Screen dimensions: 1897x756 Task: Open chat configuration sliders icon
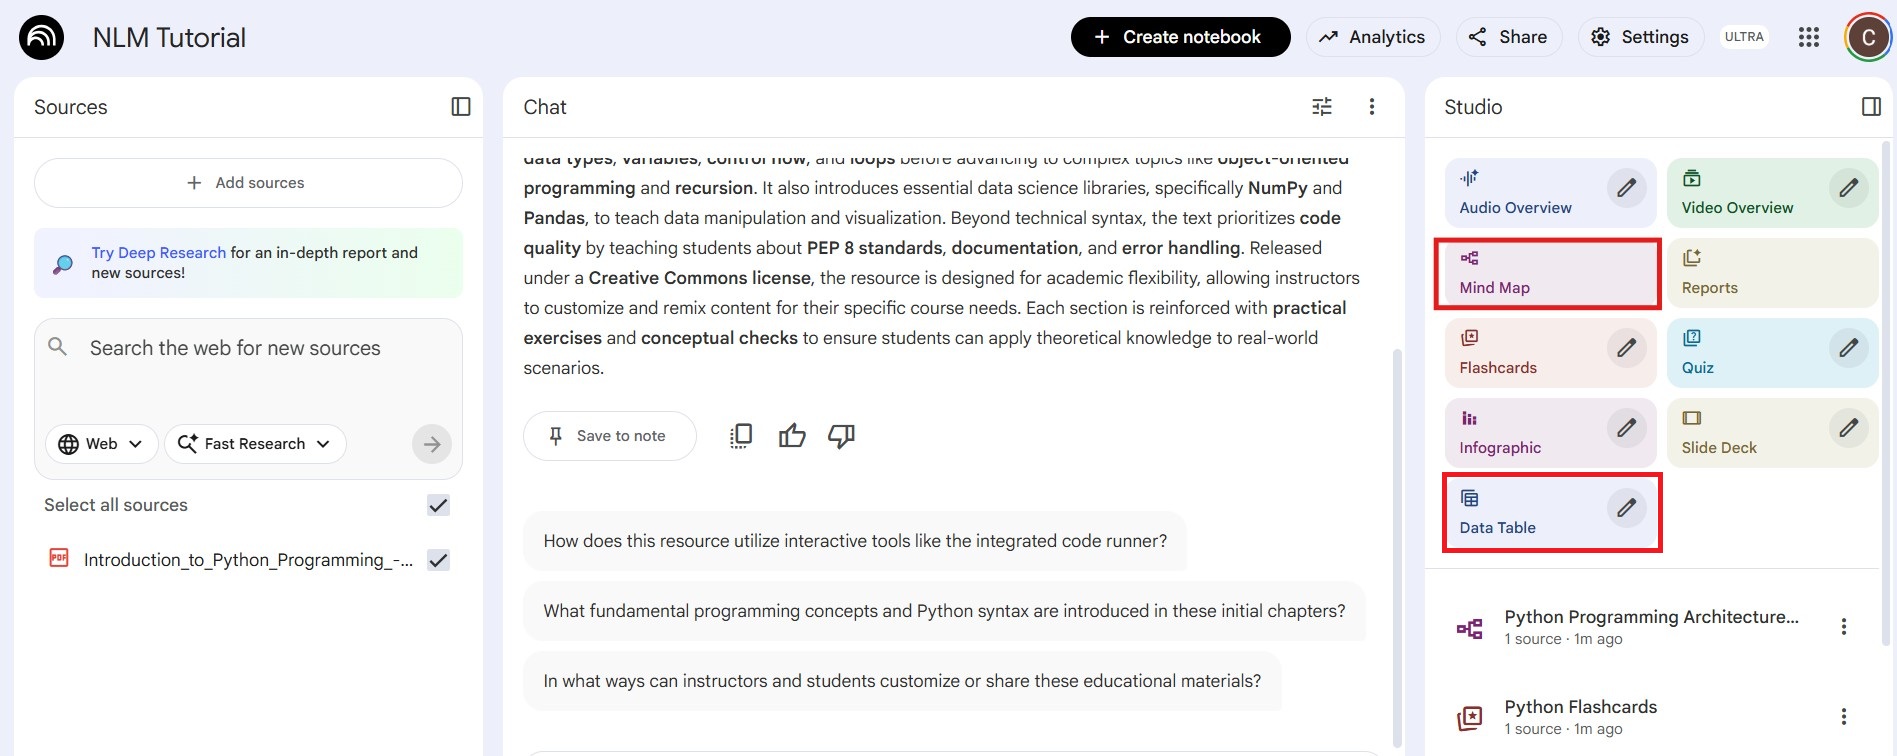point(1322,107)
